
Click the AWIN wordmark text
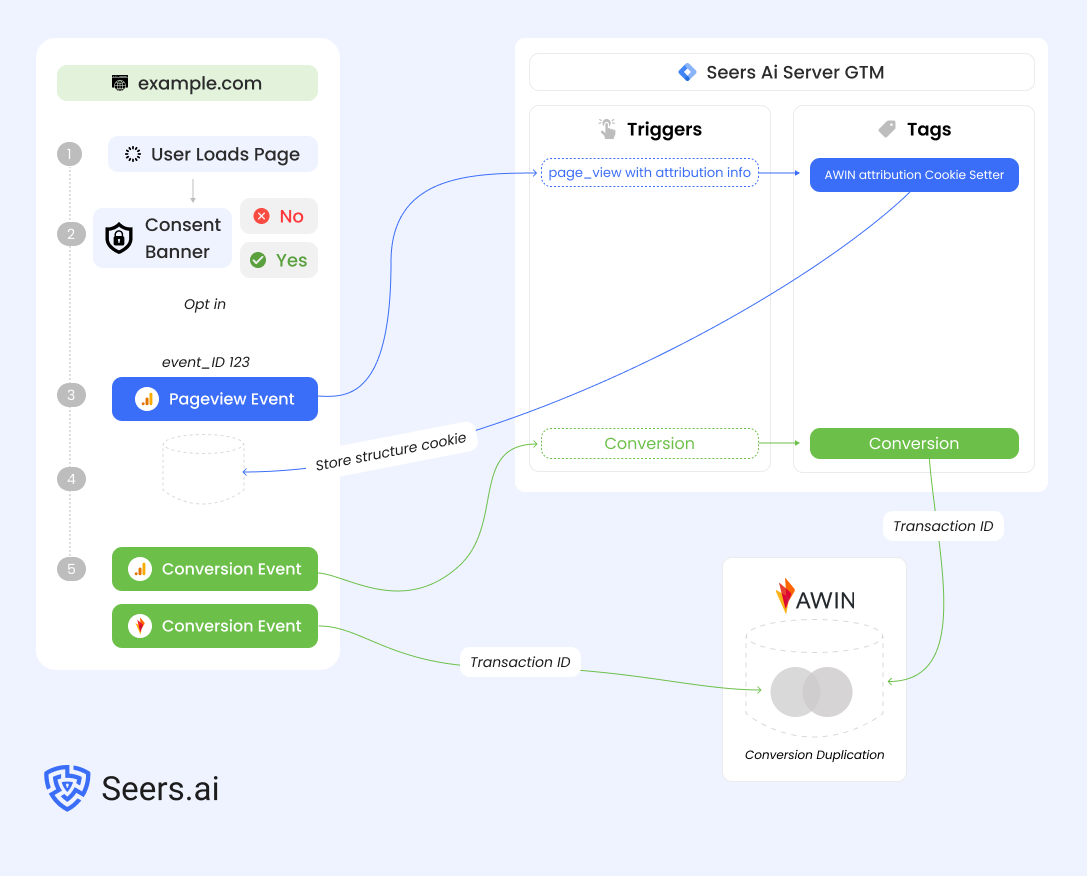click(x=825, y=600)
